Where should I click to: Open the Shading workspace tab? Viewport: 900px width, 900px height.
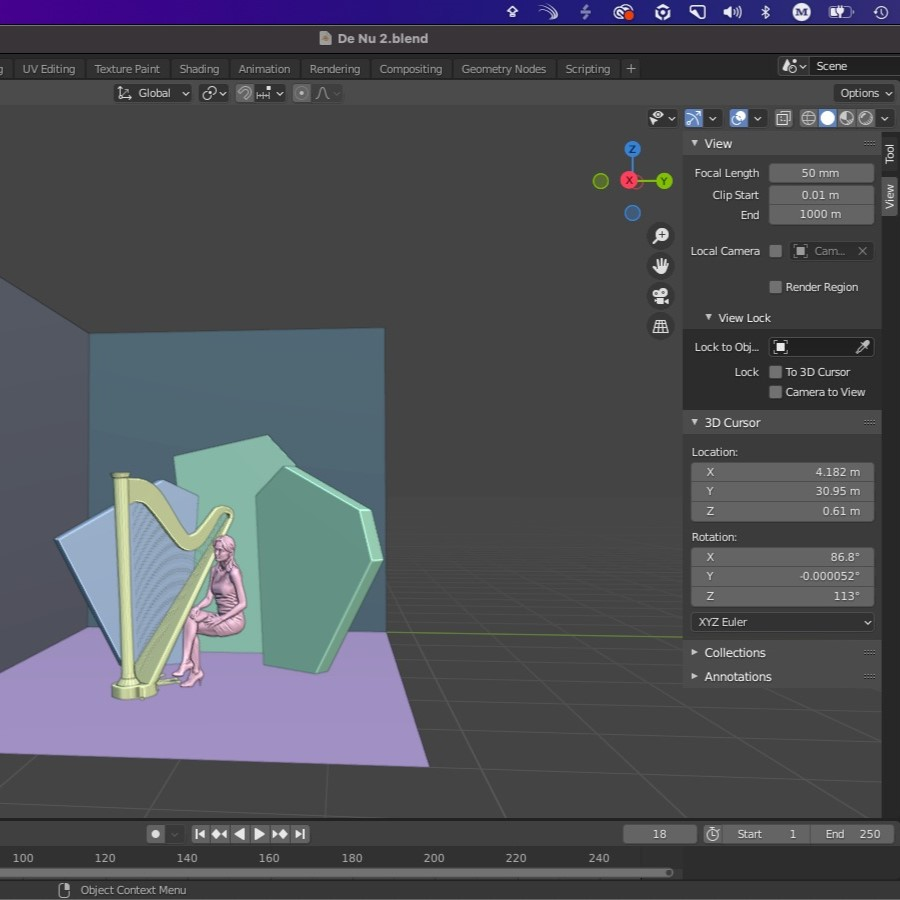[199, 69]
